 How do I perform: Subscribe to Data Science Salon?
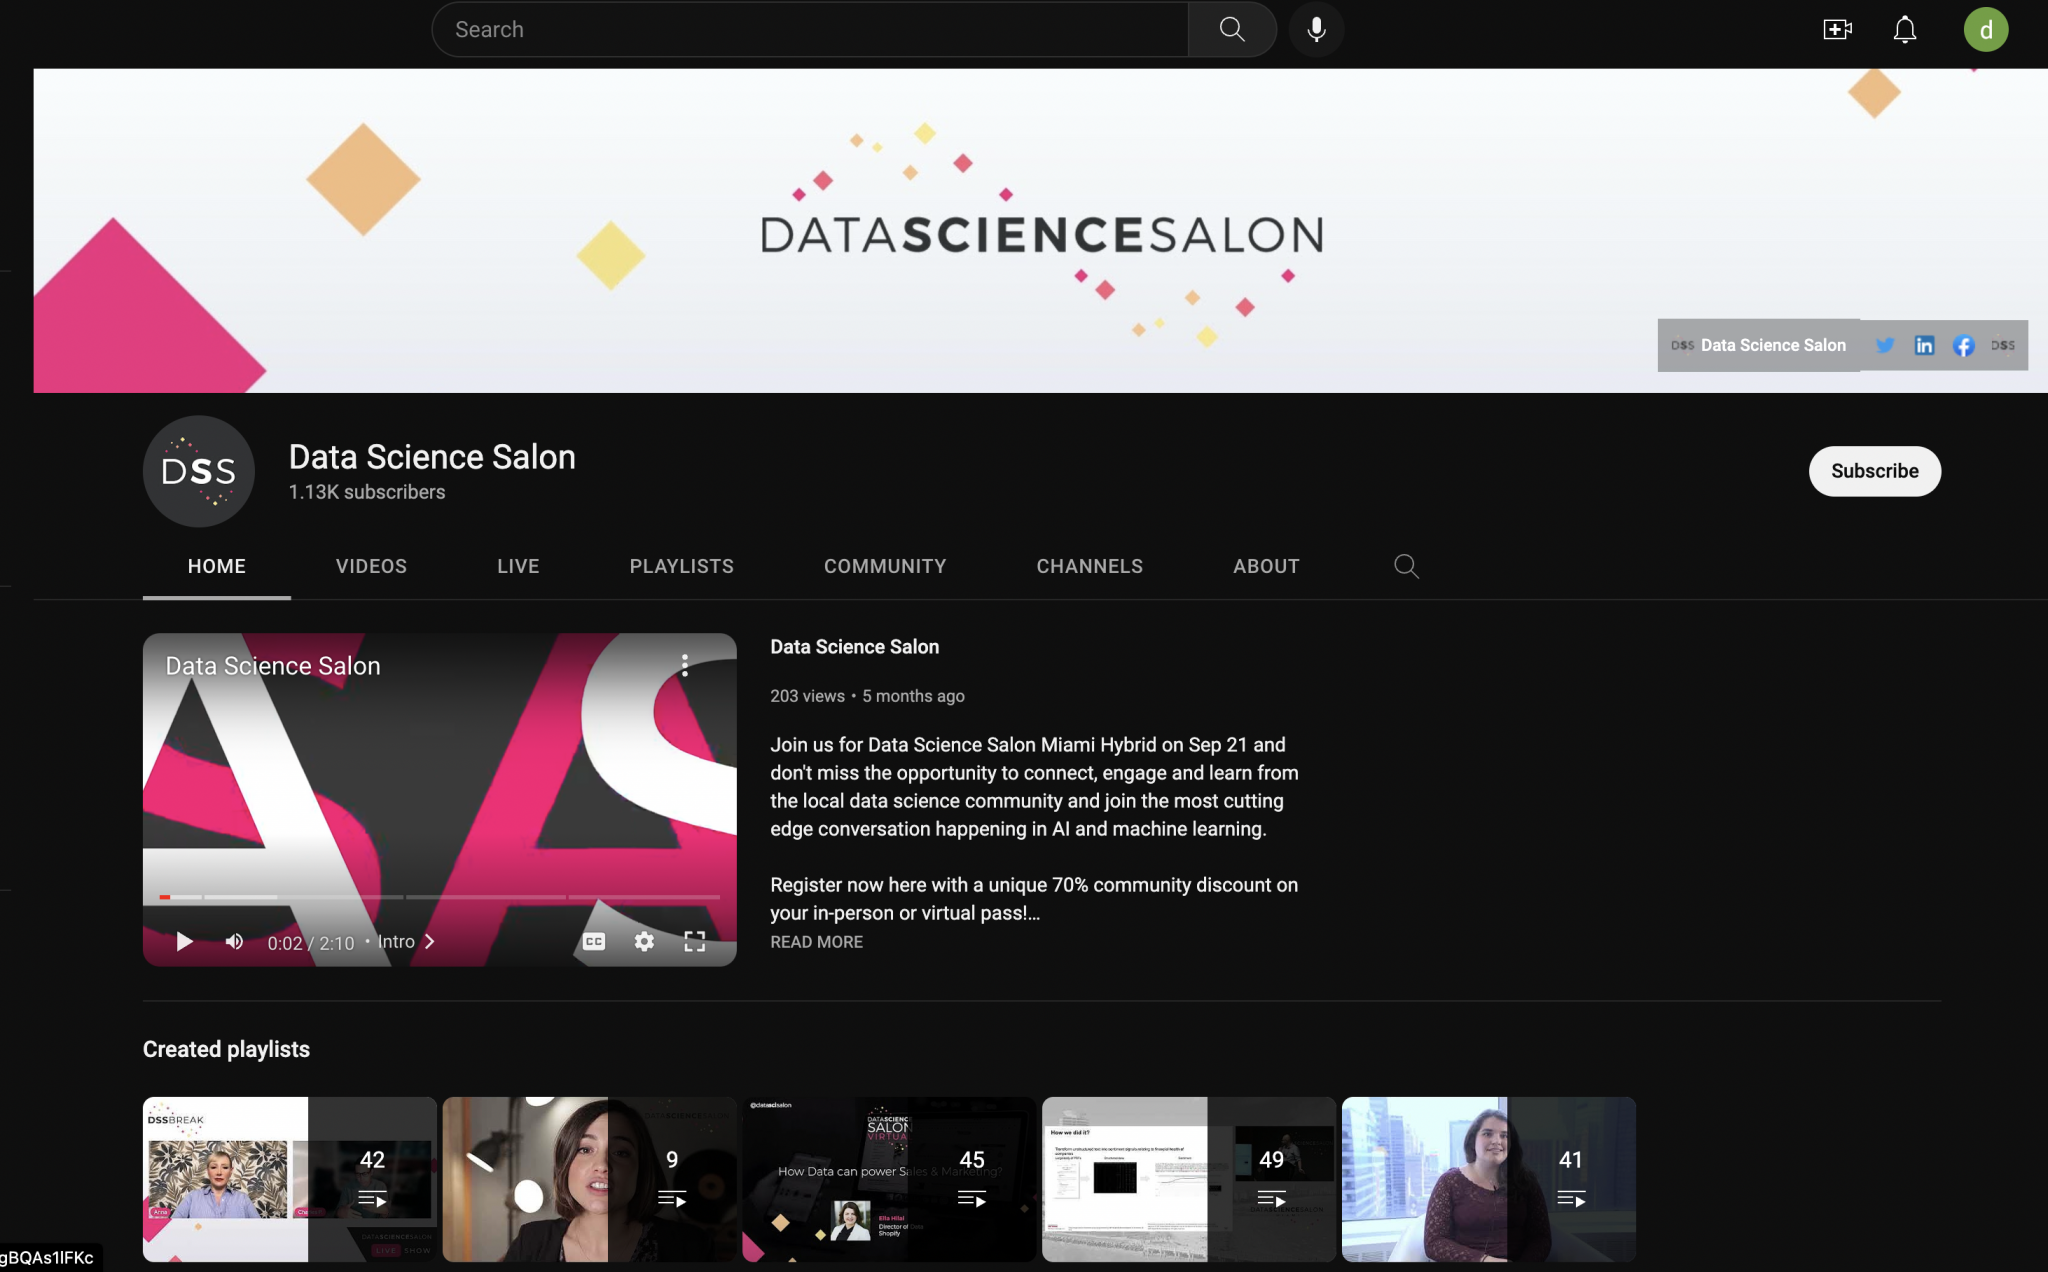(1874, 471)
